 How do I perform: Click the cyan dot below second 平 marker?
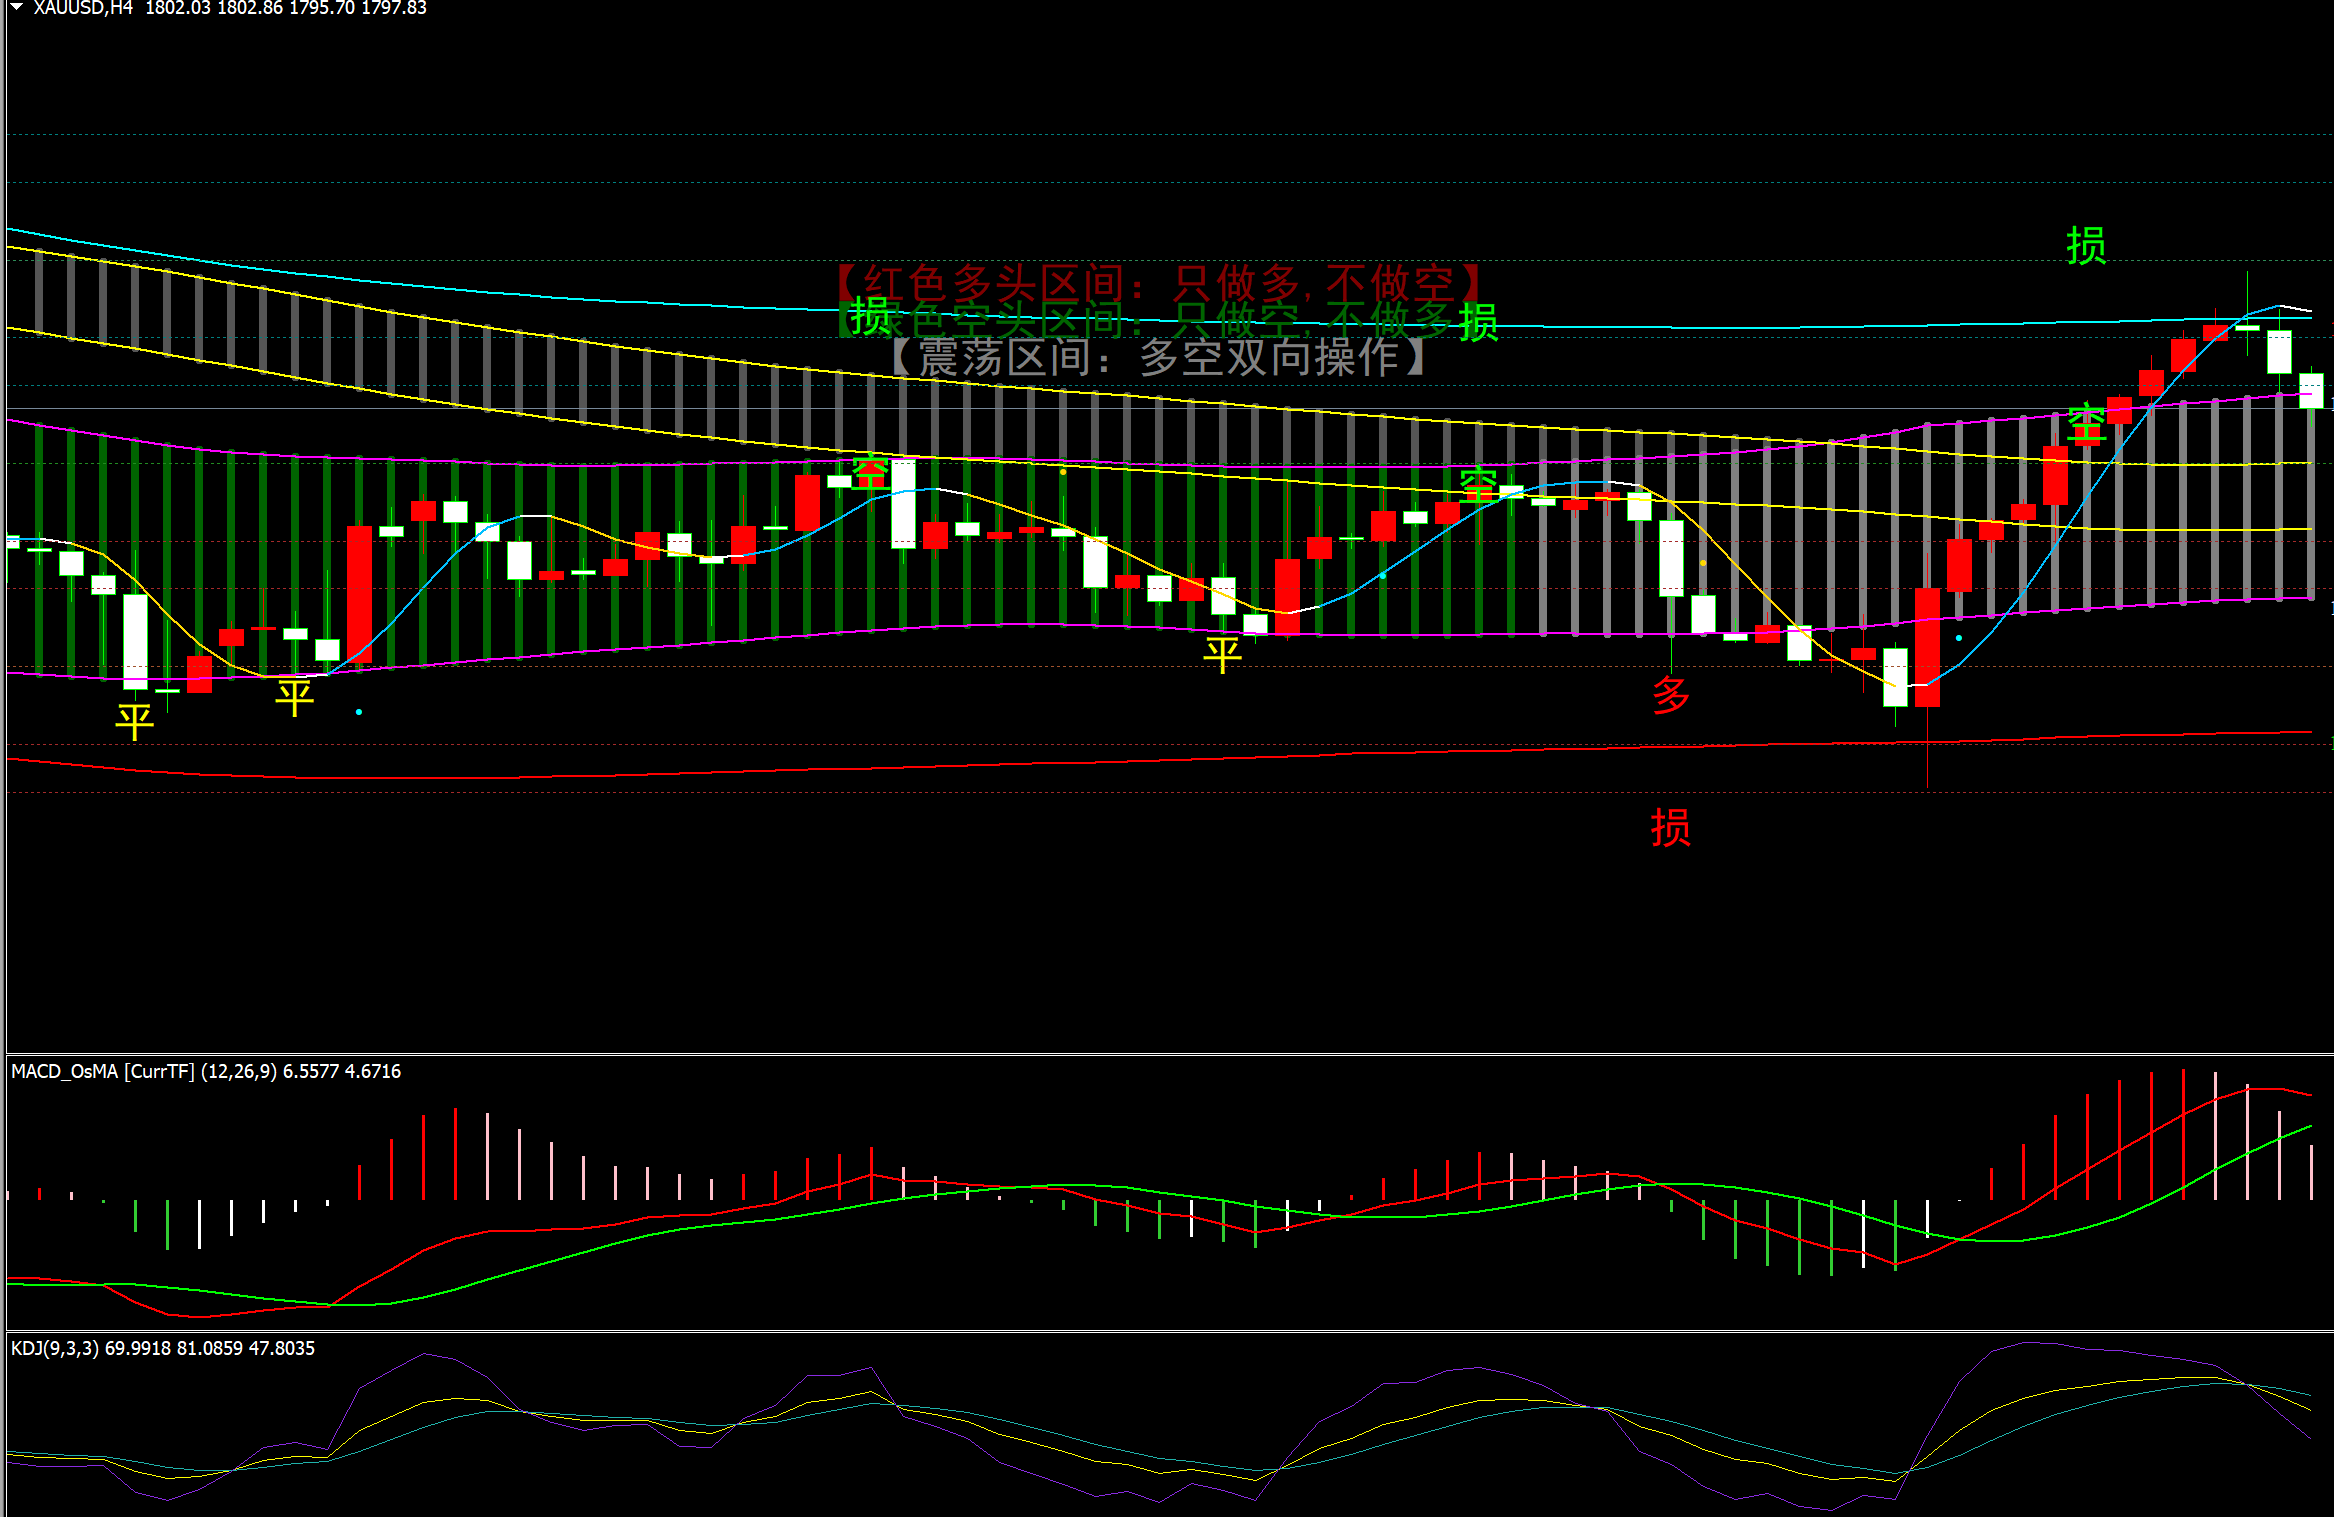pyautogui.click(x=359, y=712)
